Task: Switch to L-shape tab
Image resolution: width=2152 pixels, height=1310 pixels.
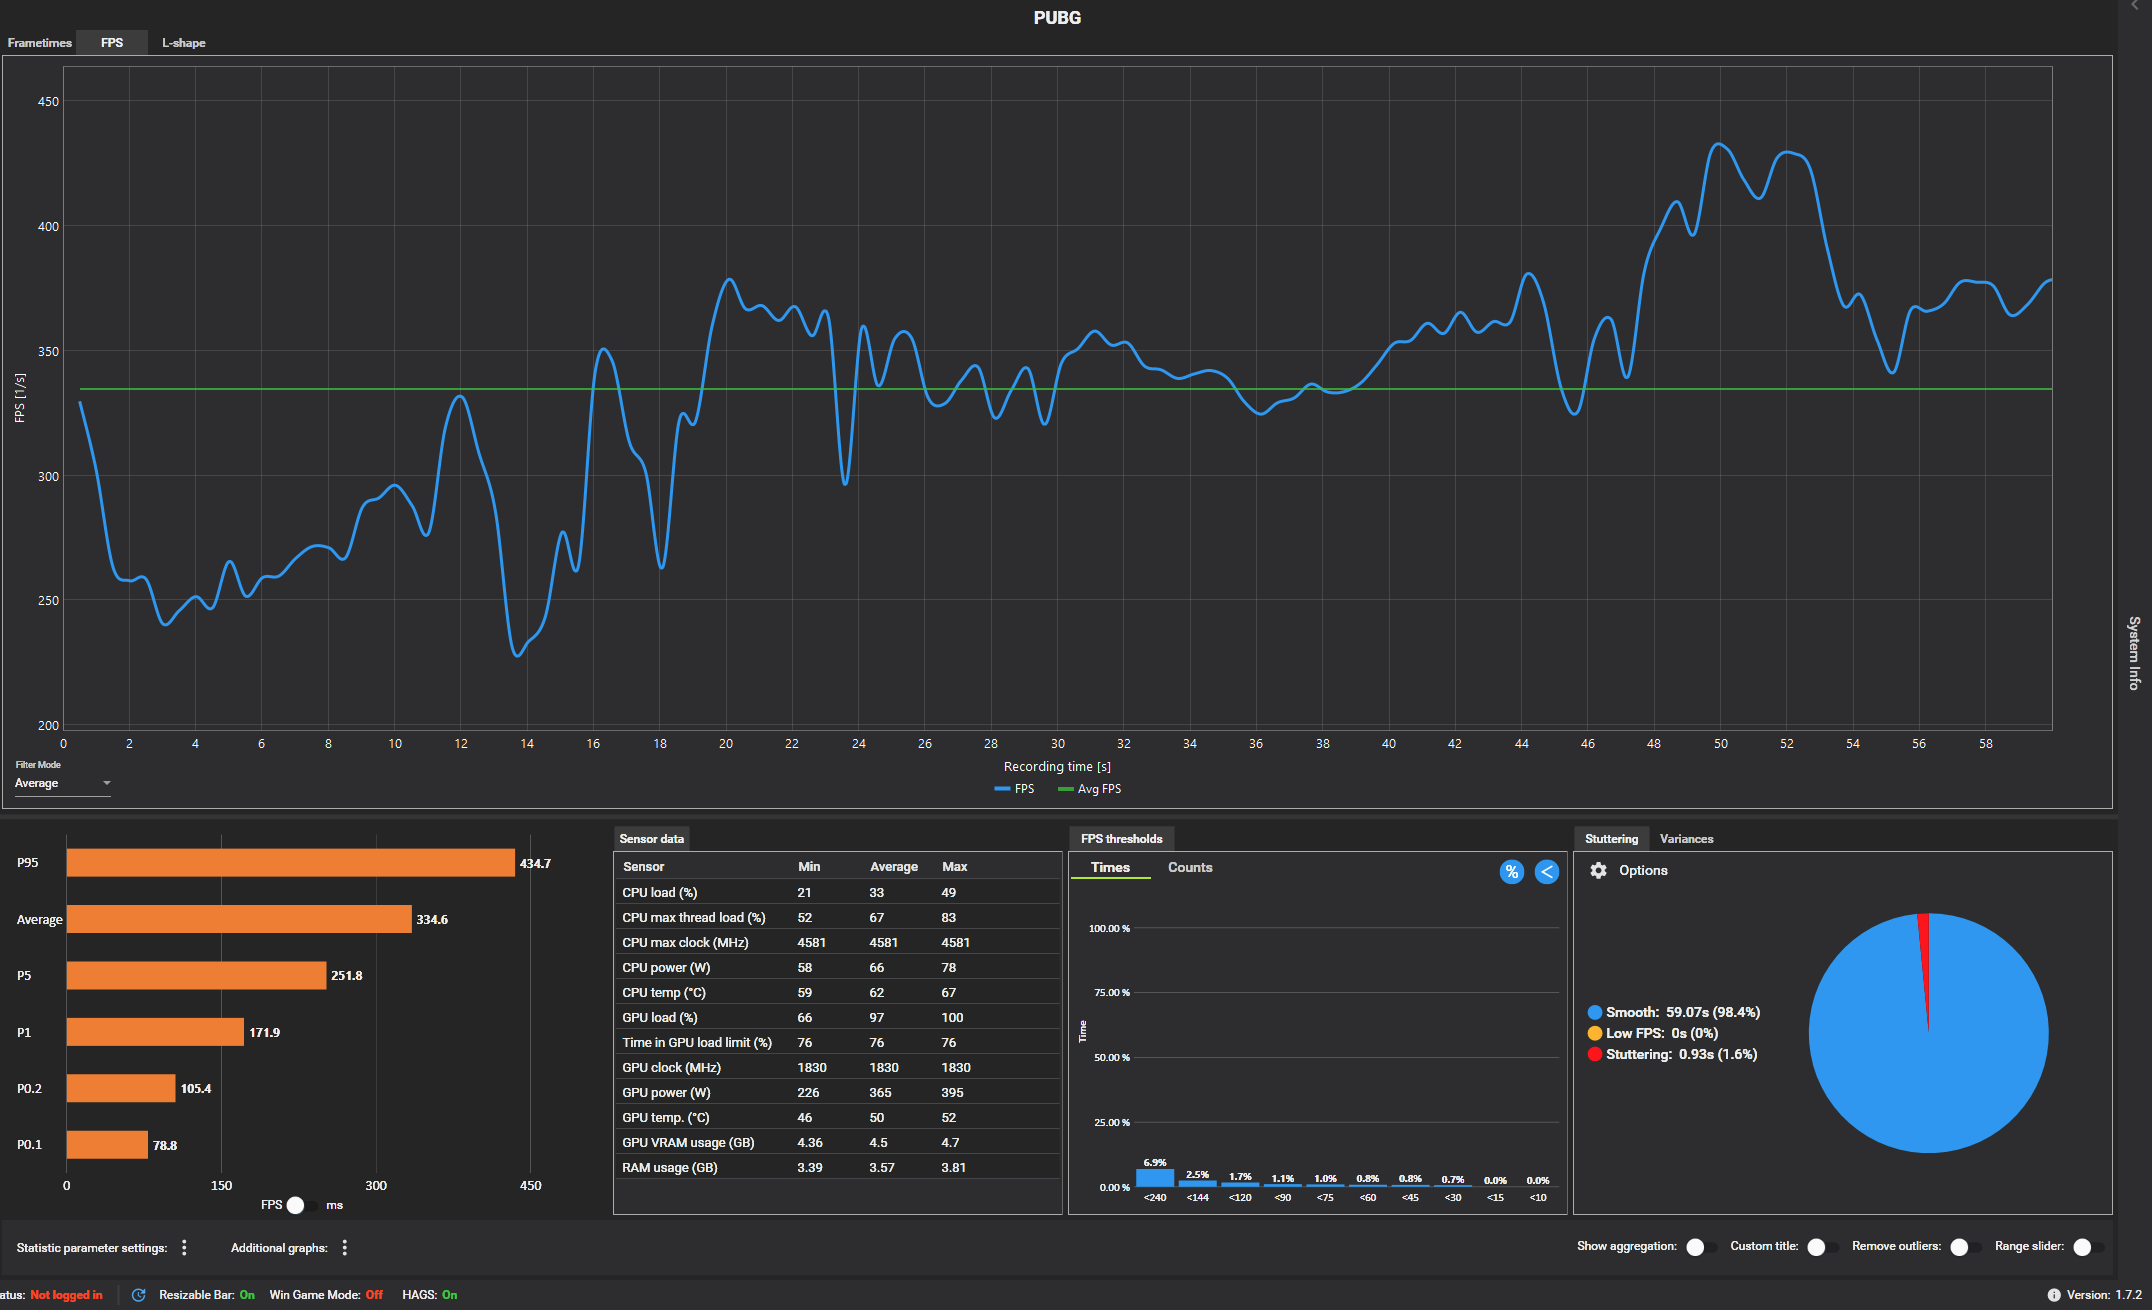Action: coord(184,43)
